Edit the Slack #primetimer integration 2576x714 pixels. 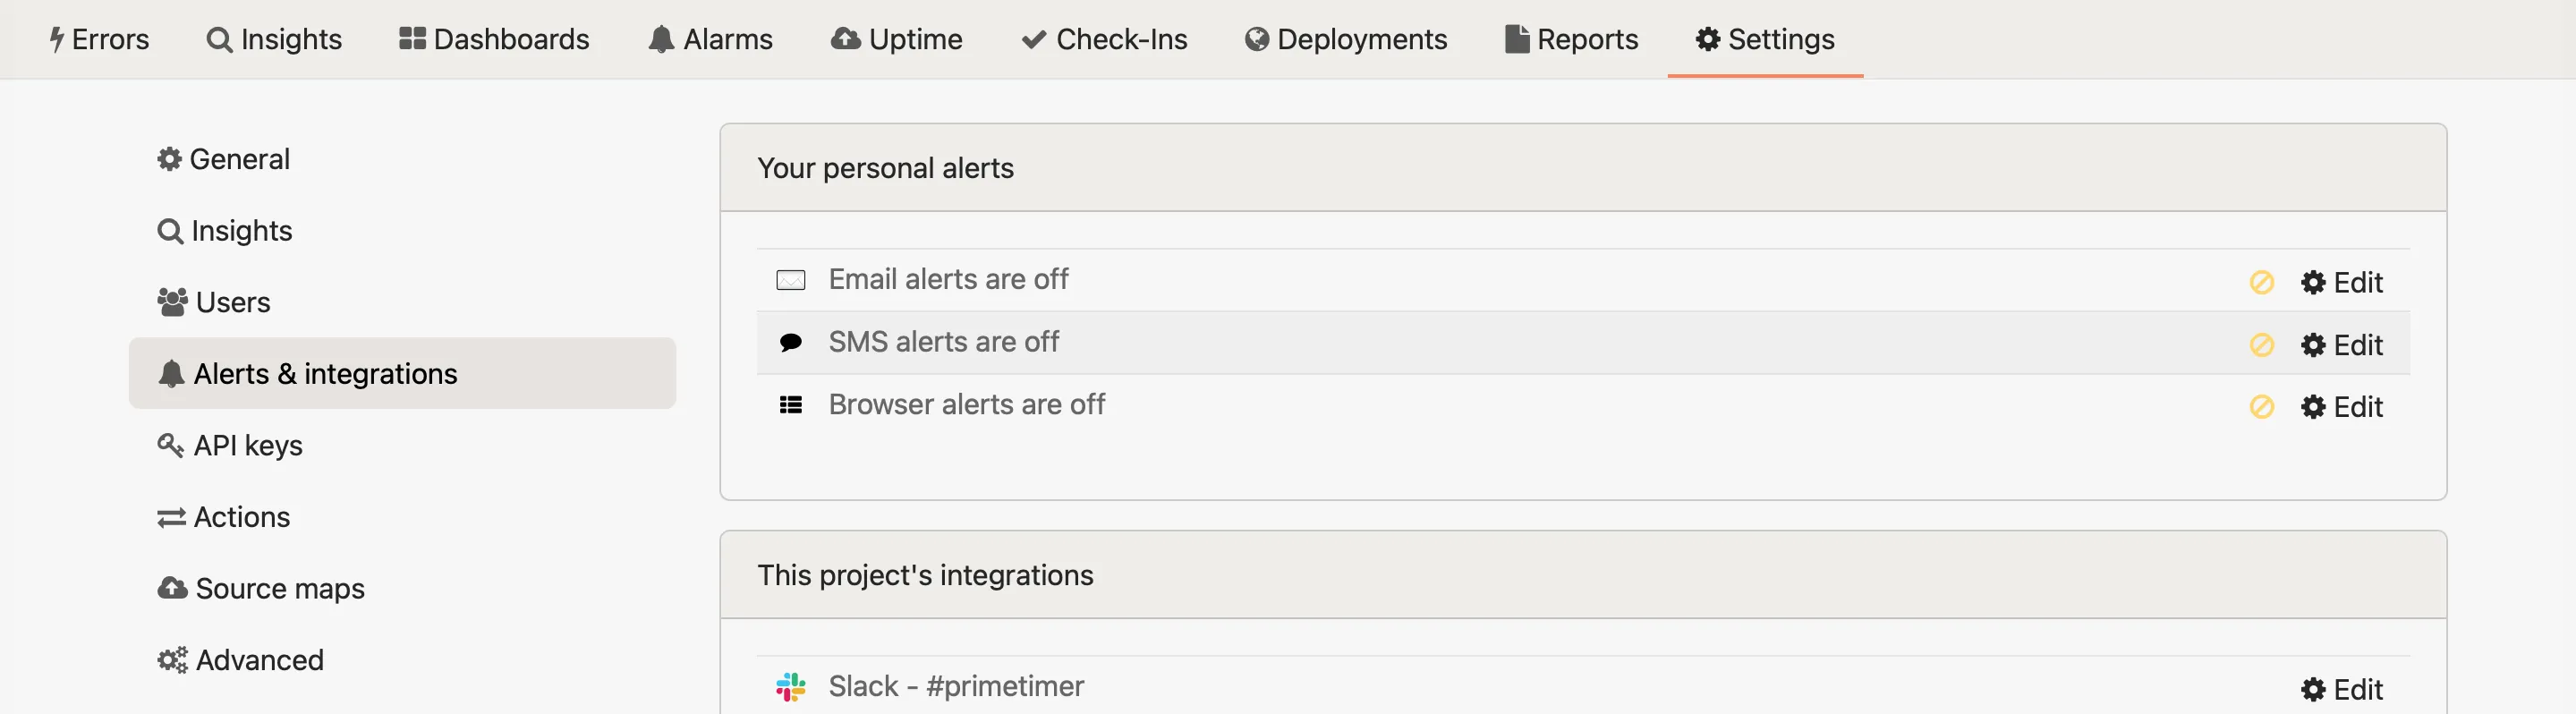pyautogui.click(x=2343, y=689)
